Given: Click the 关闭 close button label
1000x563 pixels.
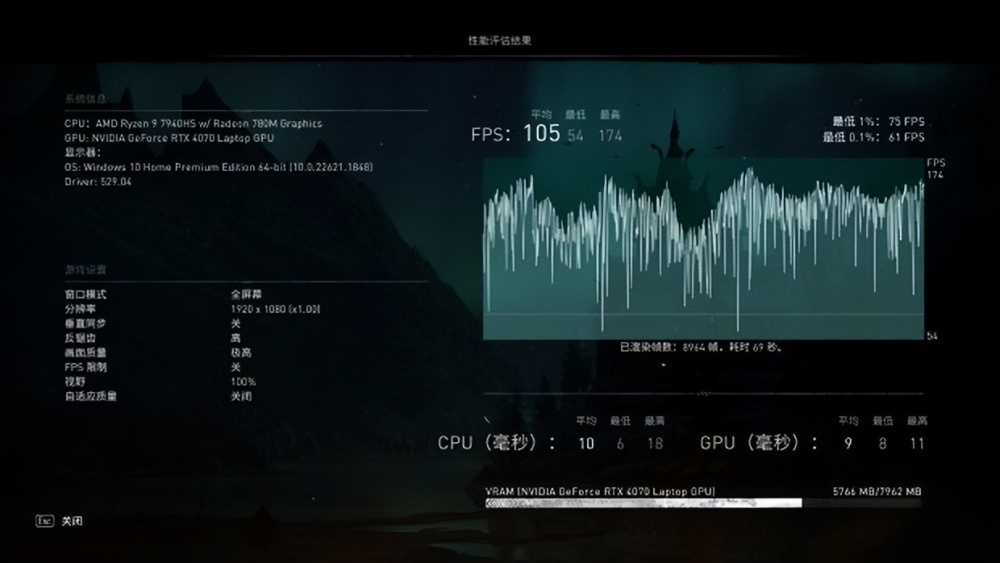Looking at the screenshot, I should [x=72, y=521].
